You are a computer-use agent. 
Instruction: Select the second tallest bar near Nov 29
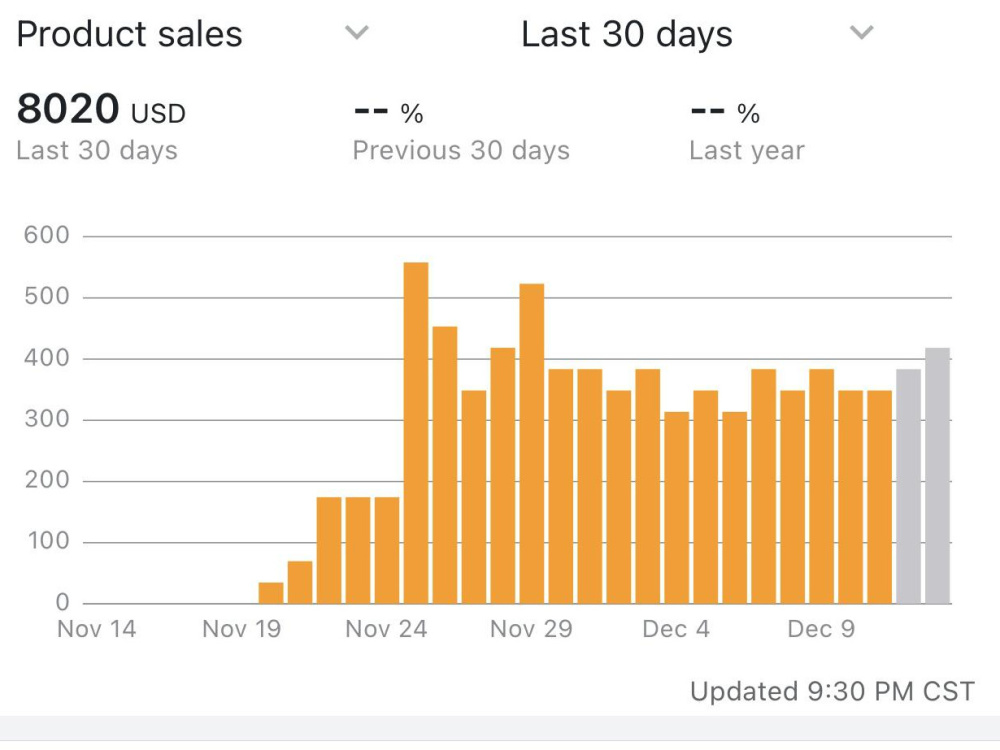(x=532, y=444)
